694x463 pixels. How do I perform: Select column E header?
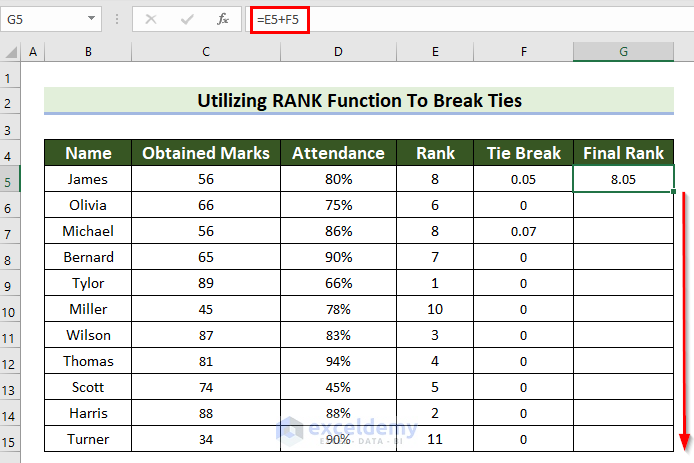tap(435, 52)
